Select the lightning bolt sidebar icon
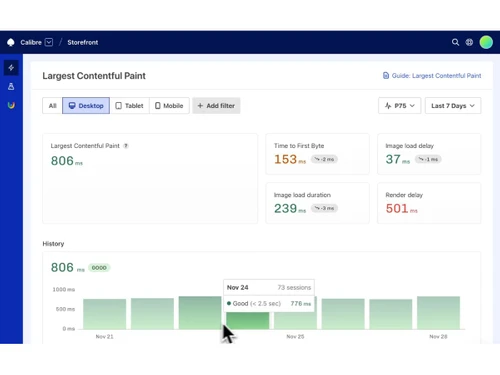 coord(11,68)
